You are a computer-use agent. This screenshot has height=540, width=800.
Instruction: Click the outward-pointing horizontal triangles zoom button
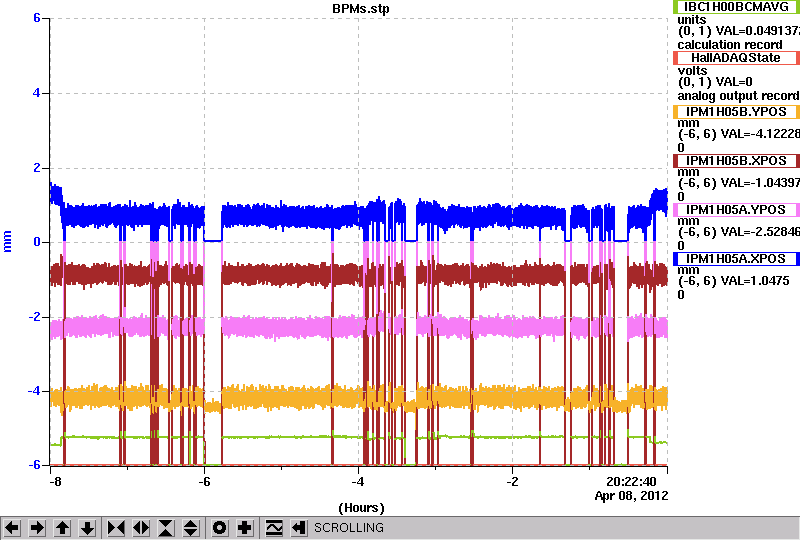(x=141, y=528)
